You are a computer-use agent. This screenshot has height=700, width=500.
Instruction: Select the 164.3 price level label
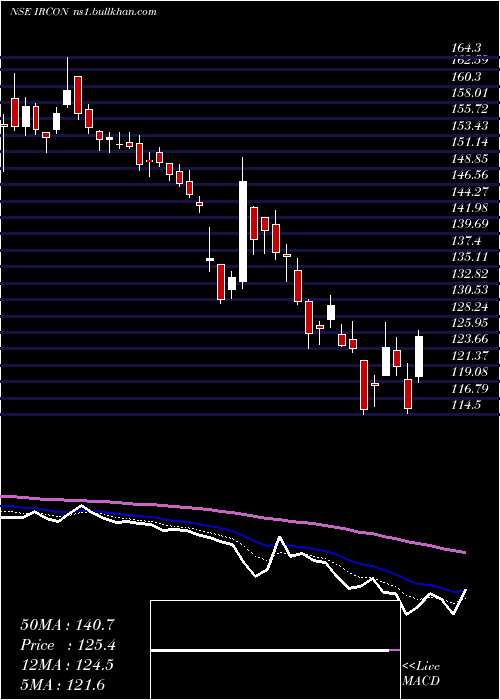467,47
